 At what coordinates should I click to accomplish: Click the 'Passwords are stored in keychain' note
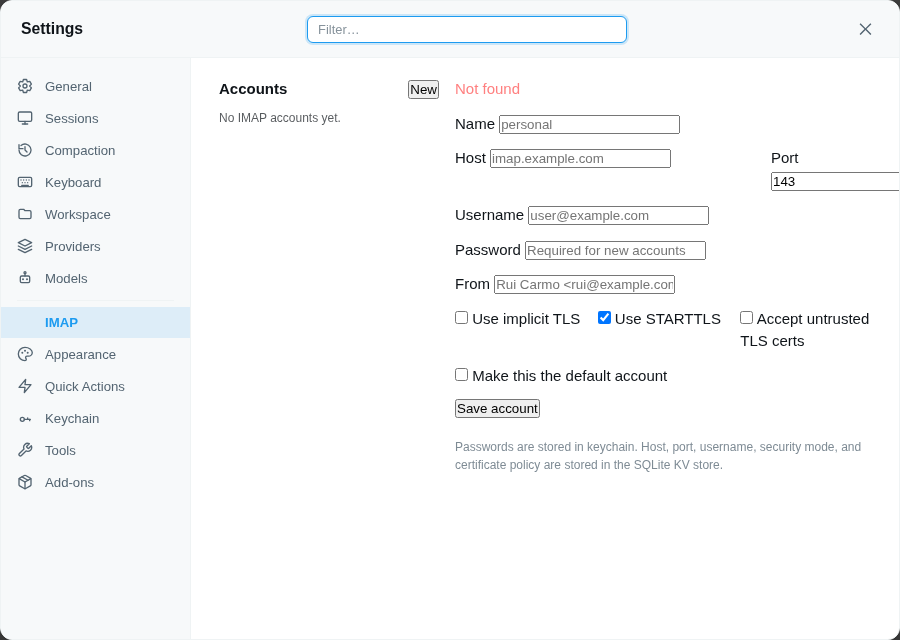[658, 456]
